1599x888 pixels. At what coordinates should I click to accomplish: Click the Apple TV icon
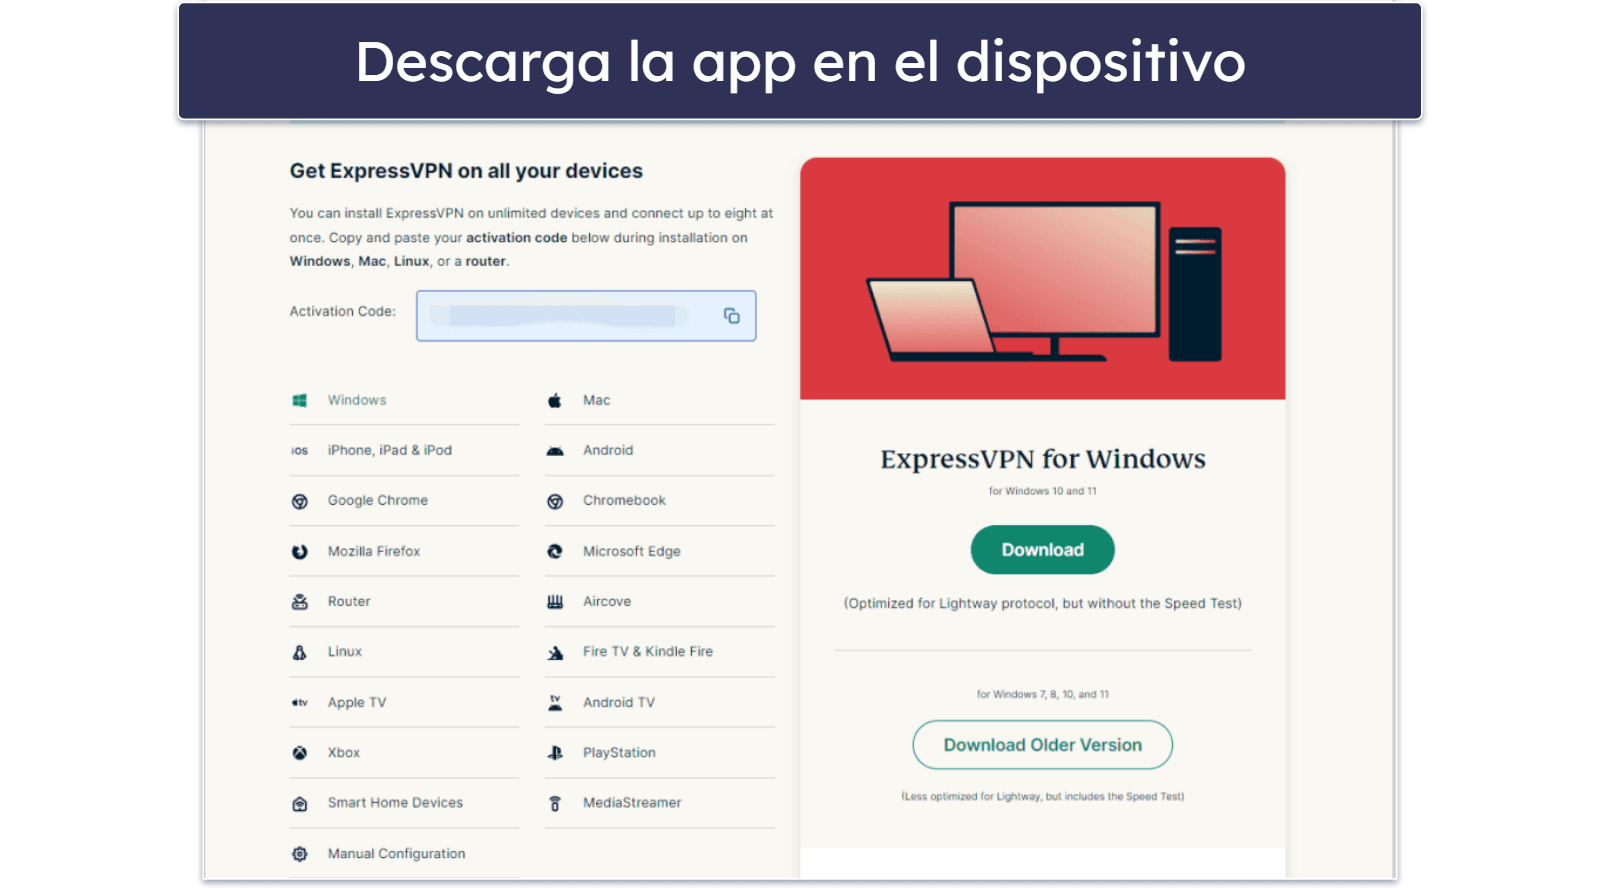click(299, 703)
